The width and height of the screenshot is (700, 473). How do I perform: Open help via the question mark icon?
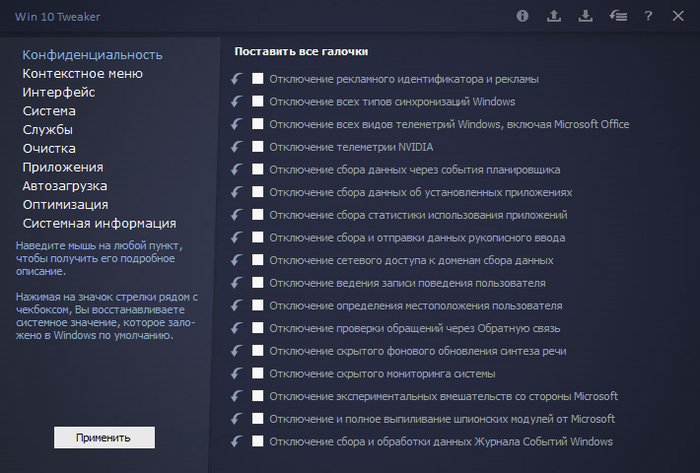649,16
